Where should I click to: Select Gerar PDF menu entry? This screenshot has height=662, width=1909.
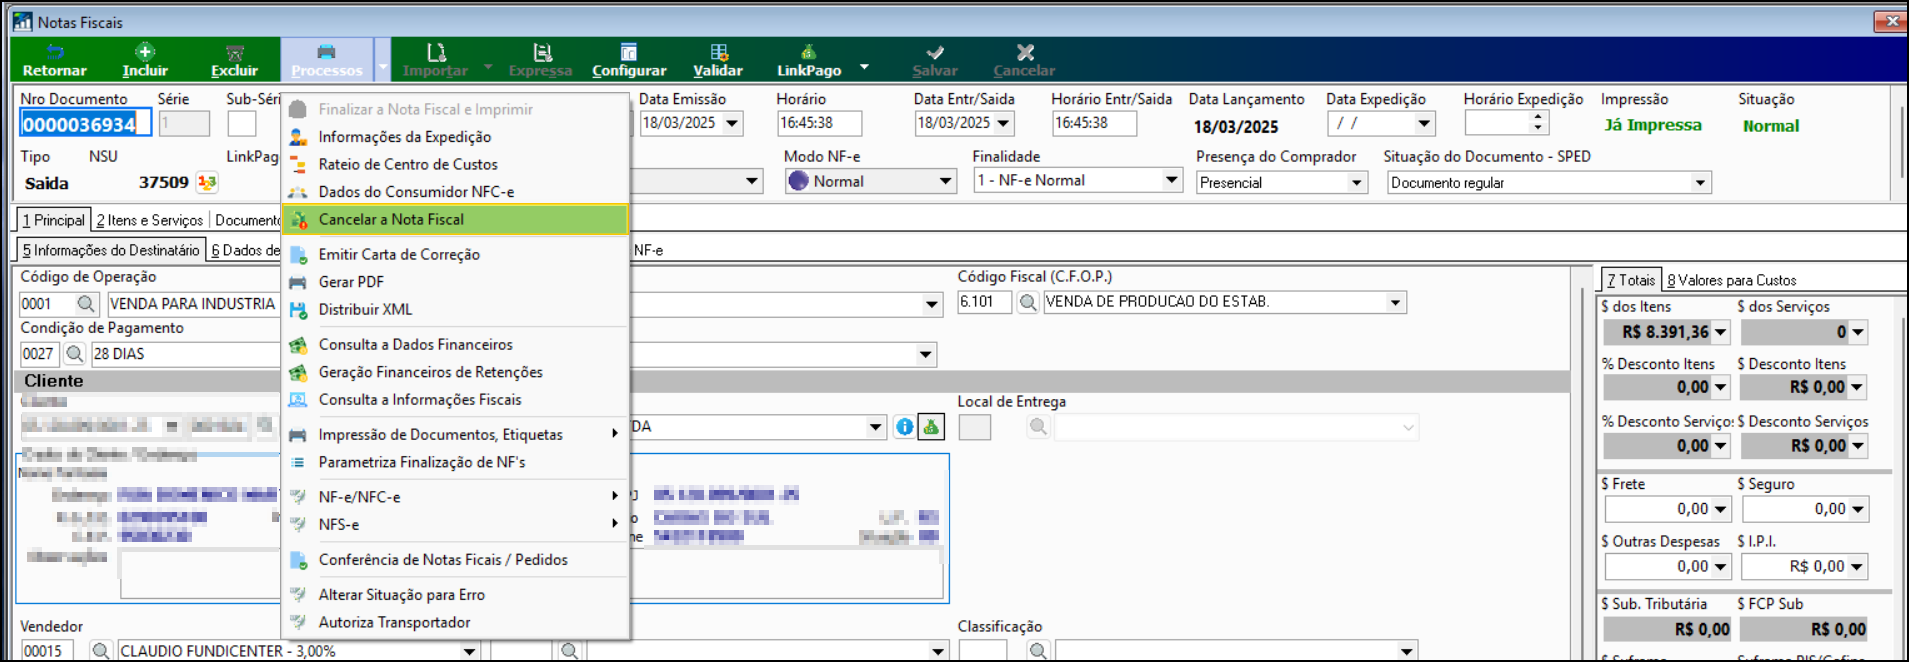(x=456, y=282)
